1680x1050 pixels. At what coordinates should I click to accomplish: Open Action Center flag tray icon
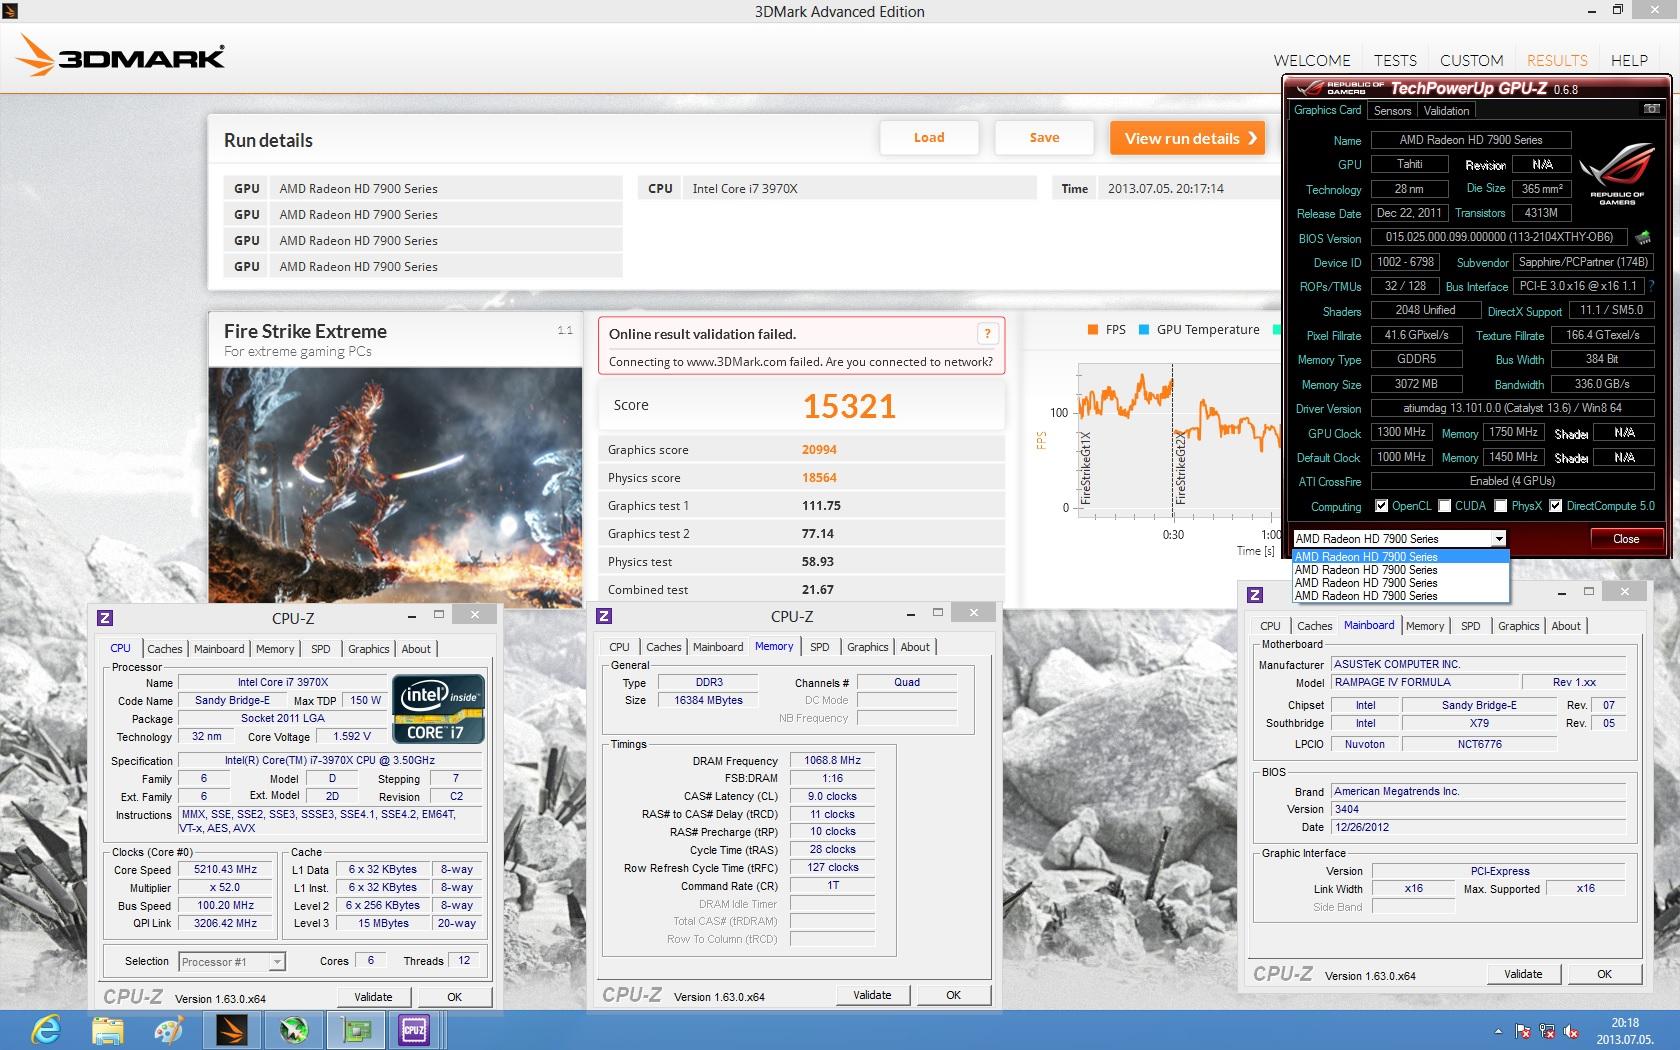(x=1523, y=1030)
